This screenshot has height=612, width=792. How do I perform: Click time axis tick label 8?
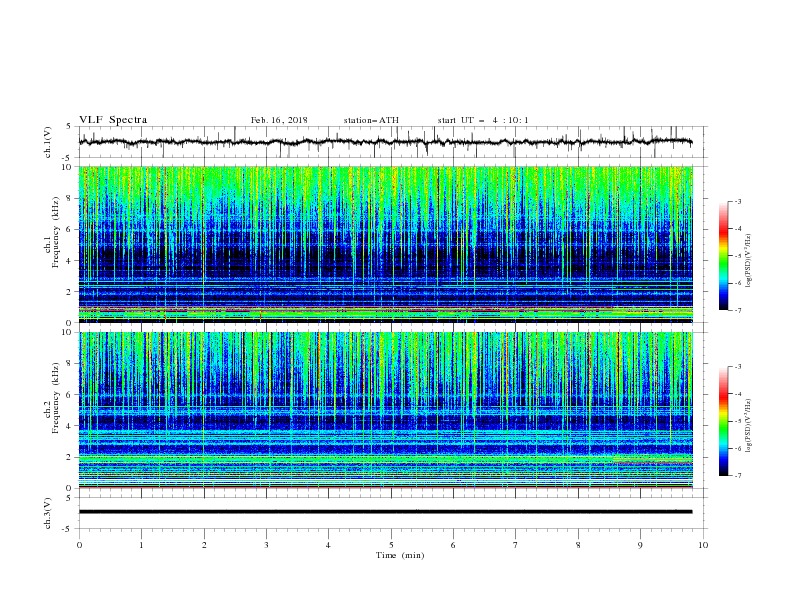tap(578, 545)
